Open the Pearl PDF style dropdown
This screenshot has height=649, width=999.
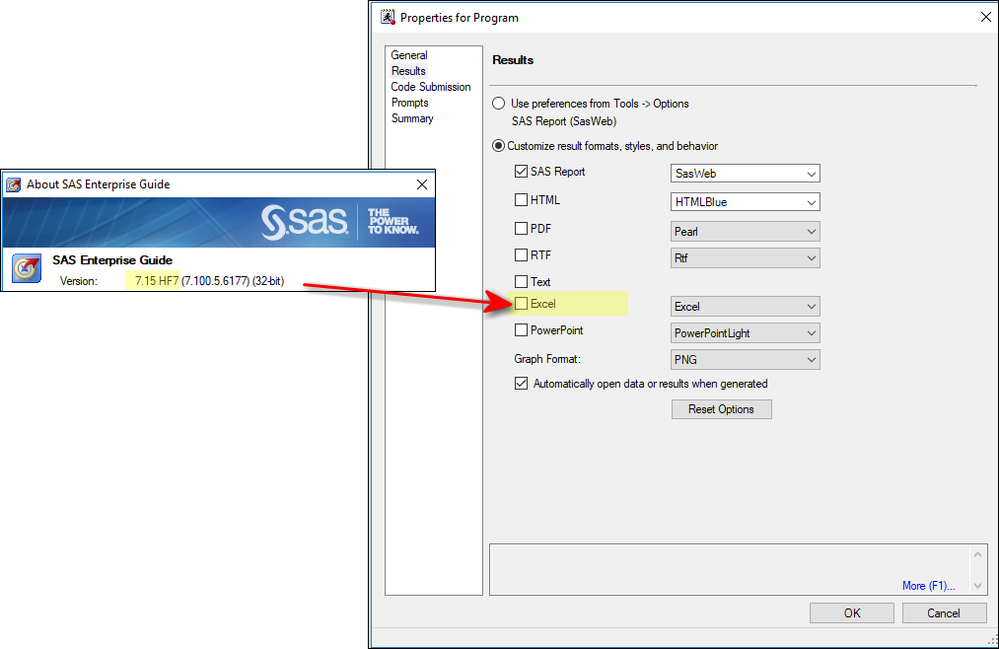point(745,231)
